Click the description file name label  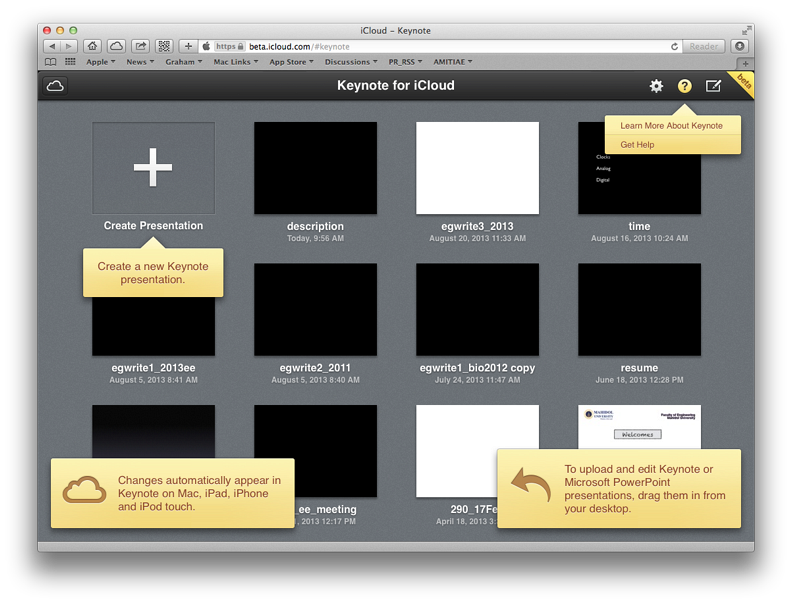pos(315,226)
